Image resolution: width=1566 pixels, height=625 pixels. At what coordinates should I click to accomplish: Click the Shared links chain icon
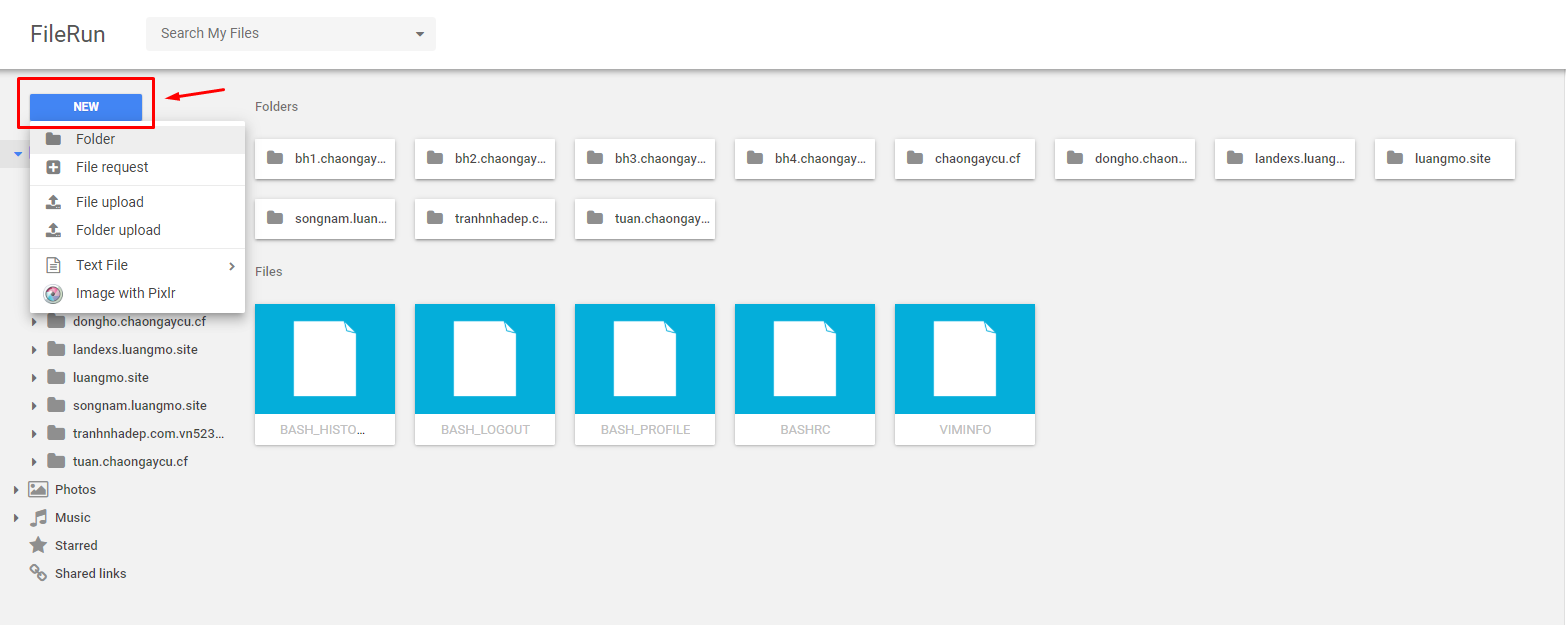click(x=38, y=573)
